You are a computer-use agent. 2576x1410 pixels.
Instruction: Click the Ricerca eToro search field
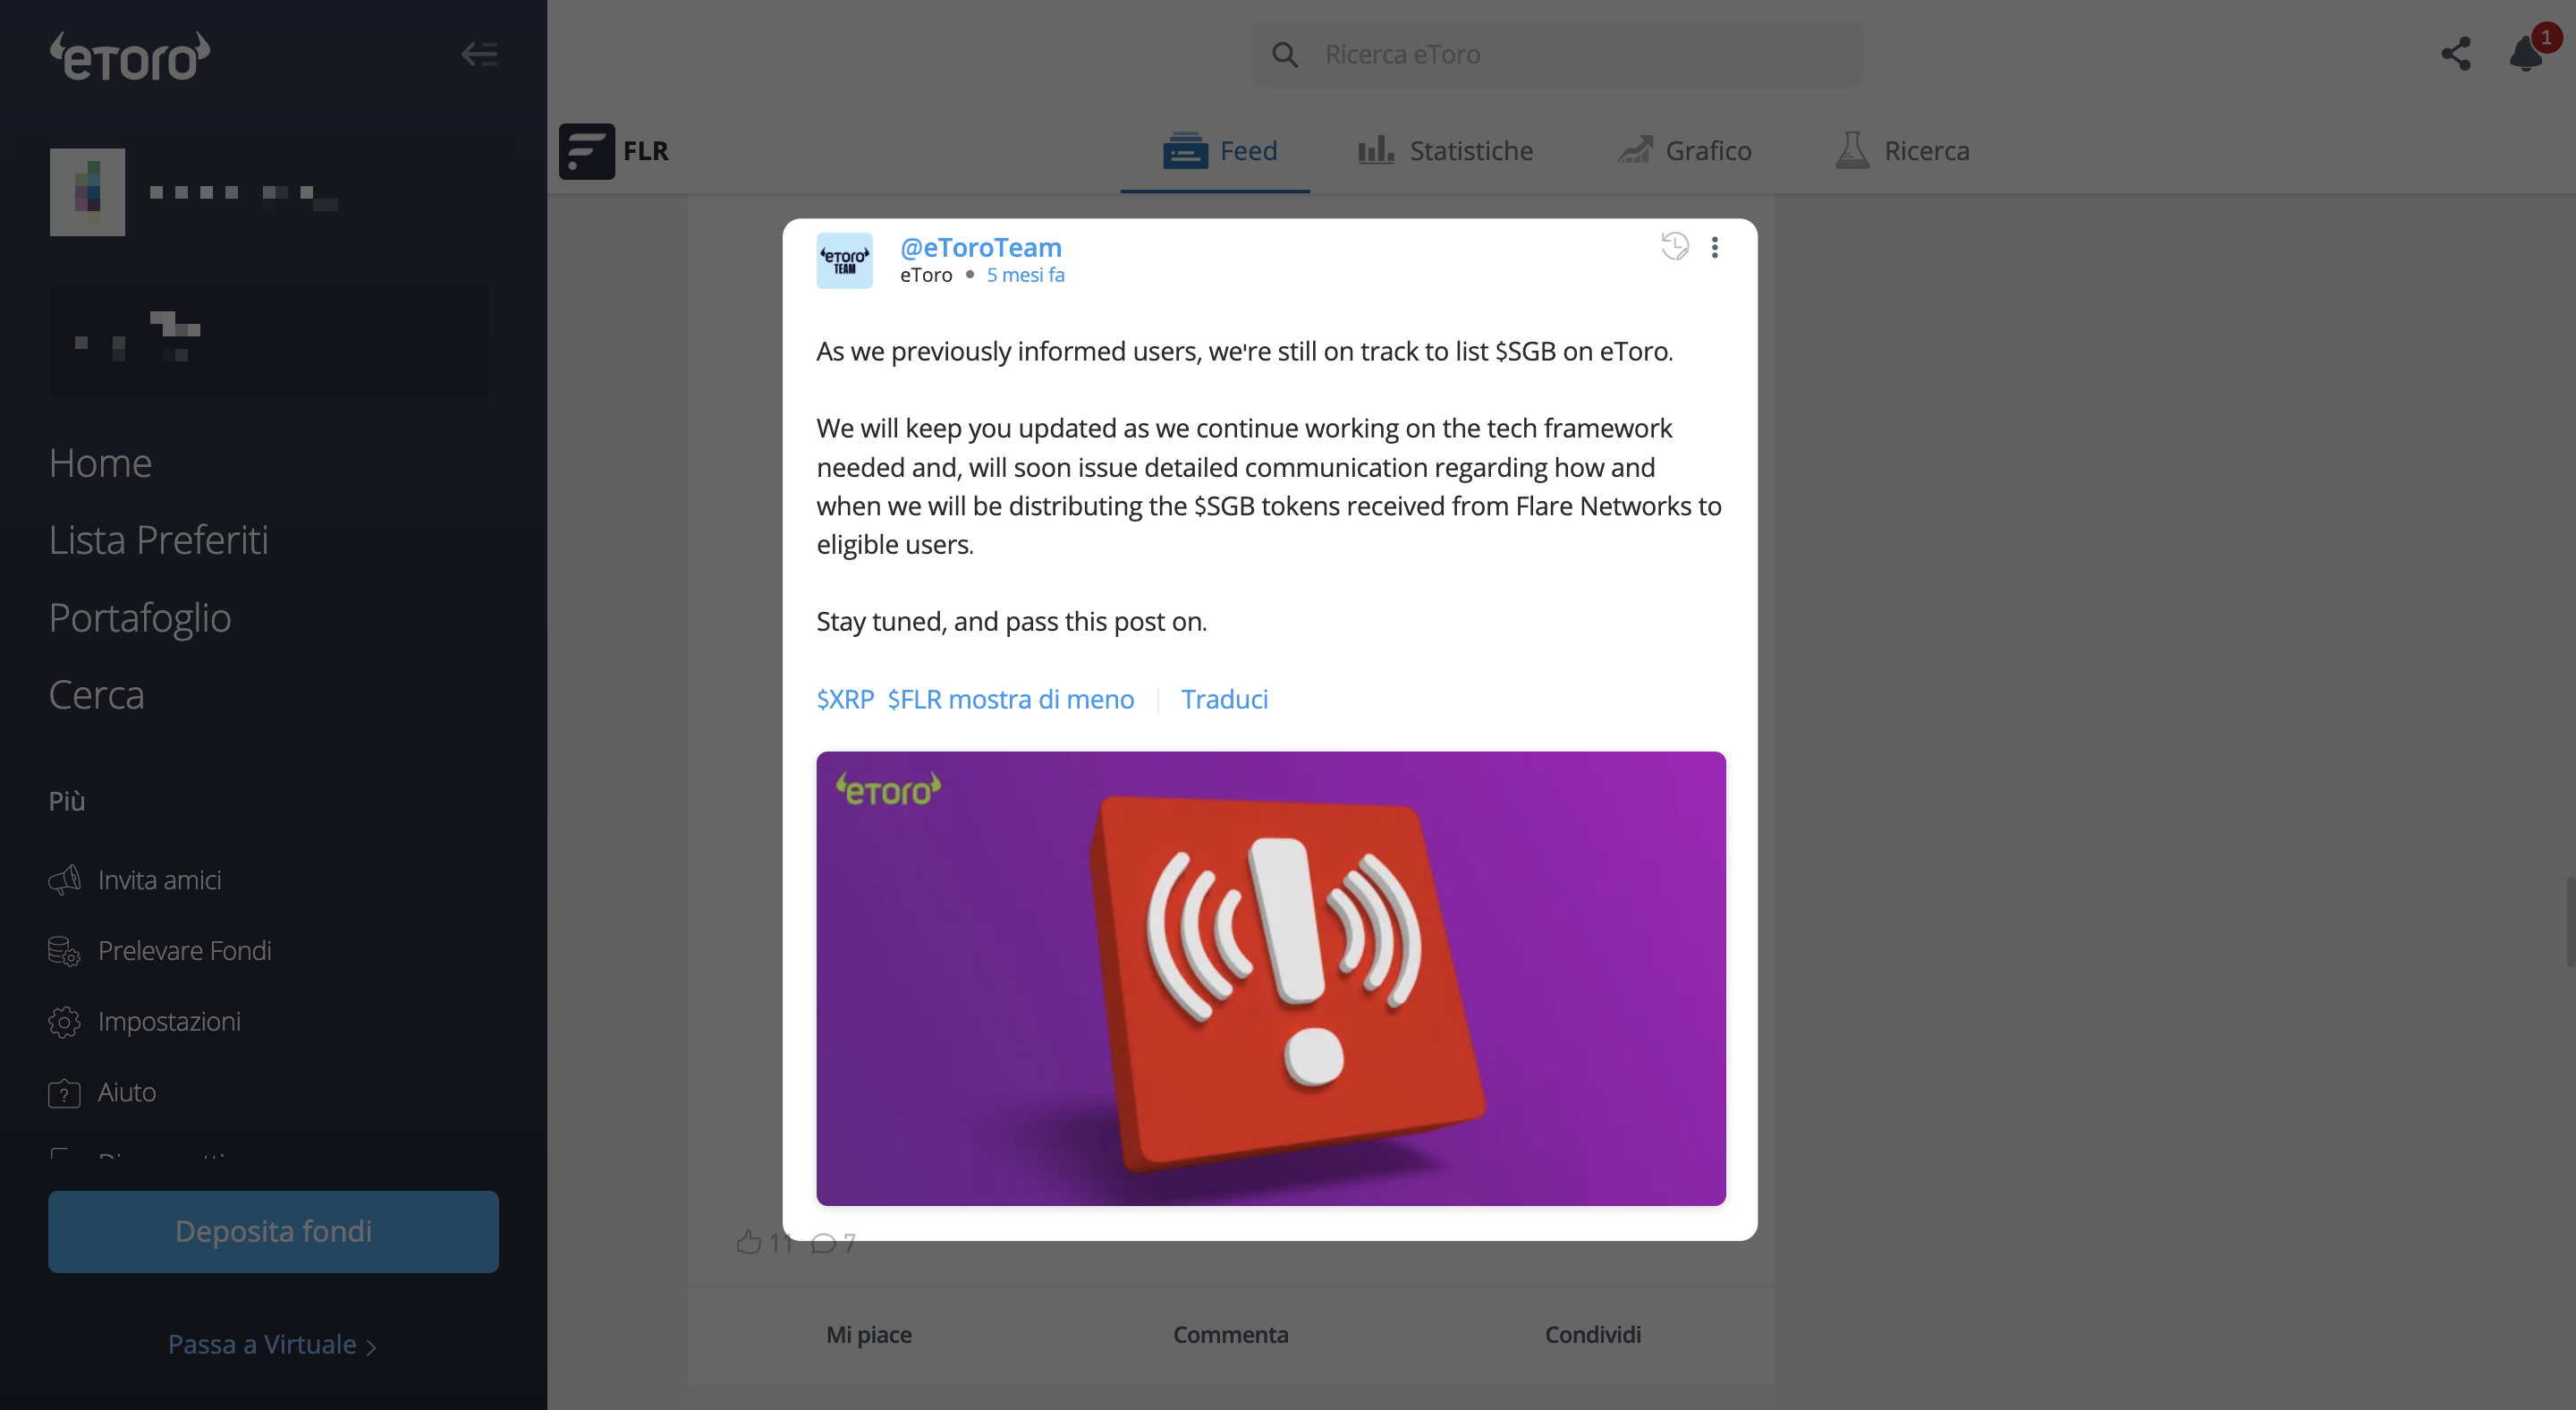pyautogui.click(x=1557, y=54)
